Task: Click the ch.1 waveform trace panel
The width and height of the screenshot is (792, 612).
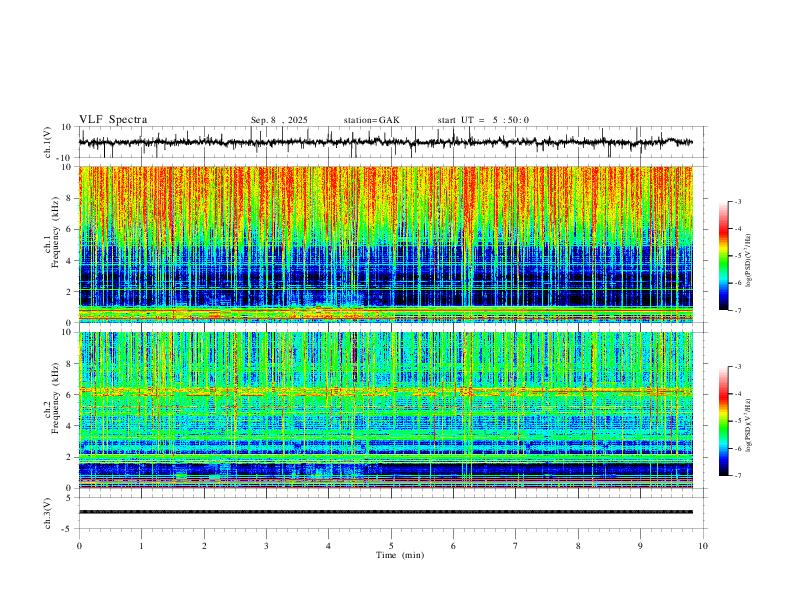Action: (393, 142)
